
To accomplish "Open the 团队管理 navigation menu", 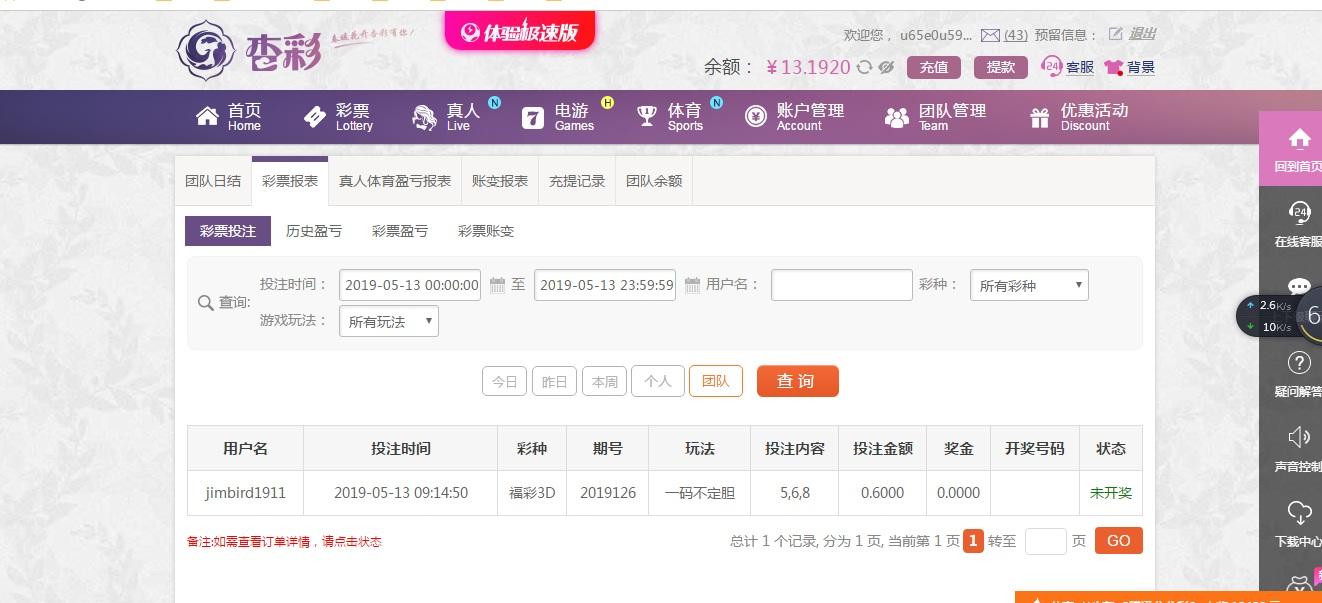I will tap(934, 117).
